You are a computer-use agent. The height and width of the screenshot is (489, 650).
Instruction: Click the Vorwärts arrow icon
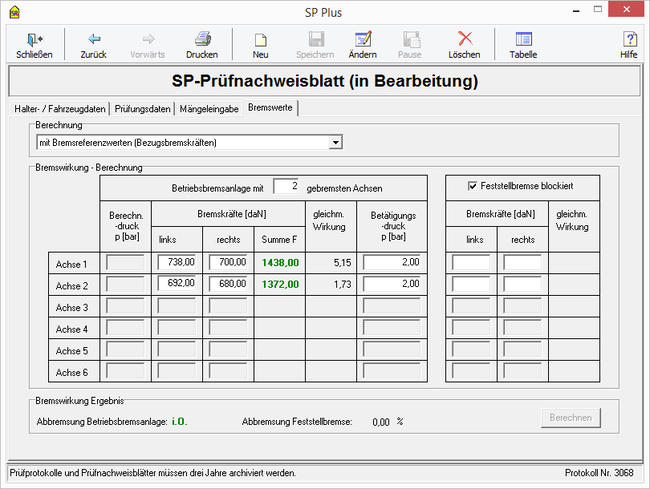tap(148, 39)
